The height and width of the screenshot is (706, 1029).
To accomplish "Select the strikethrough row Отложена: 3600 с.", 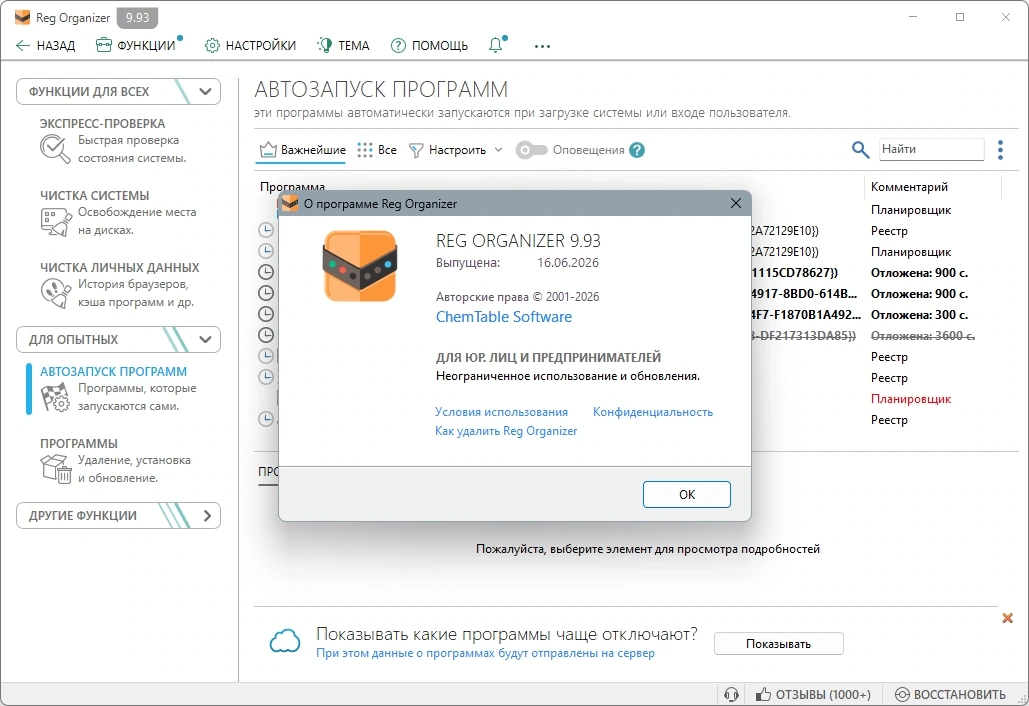I will coord(922,336).
